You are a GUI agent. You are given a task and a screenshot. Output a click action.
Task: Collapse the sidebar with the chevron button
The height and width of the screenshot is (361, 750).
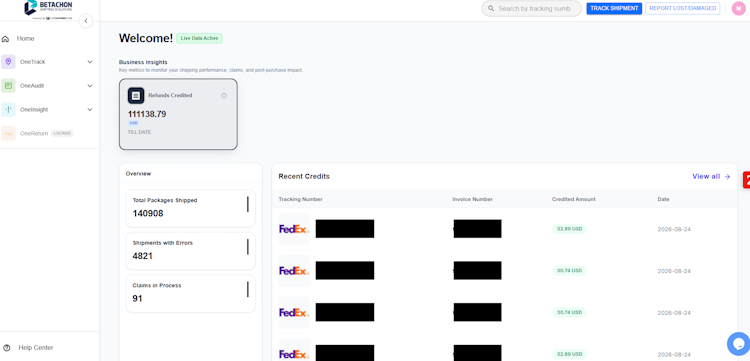86,21
